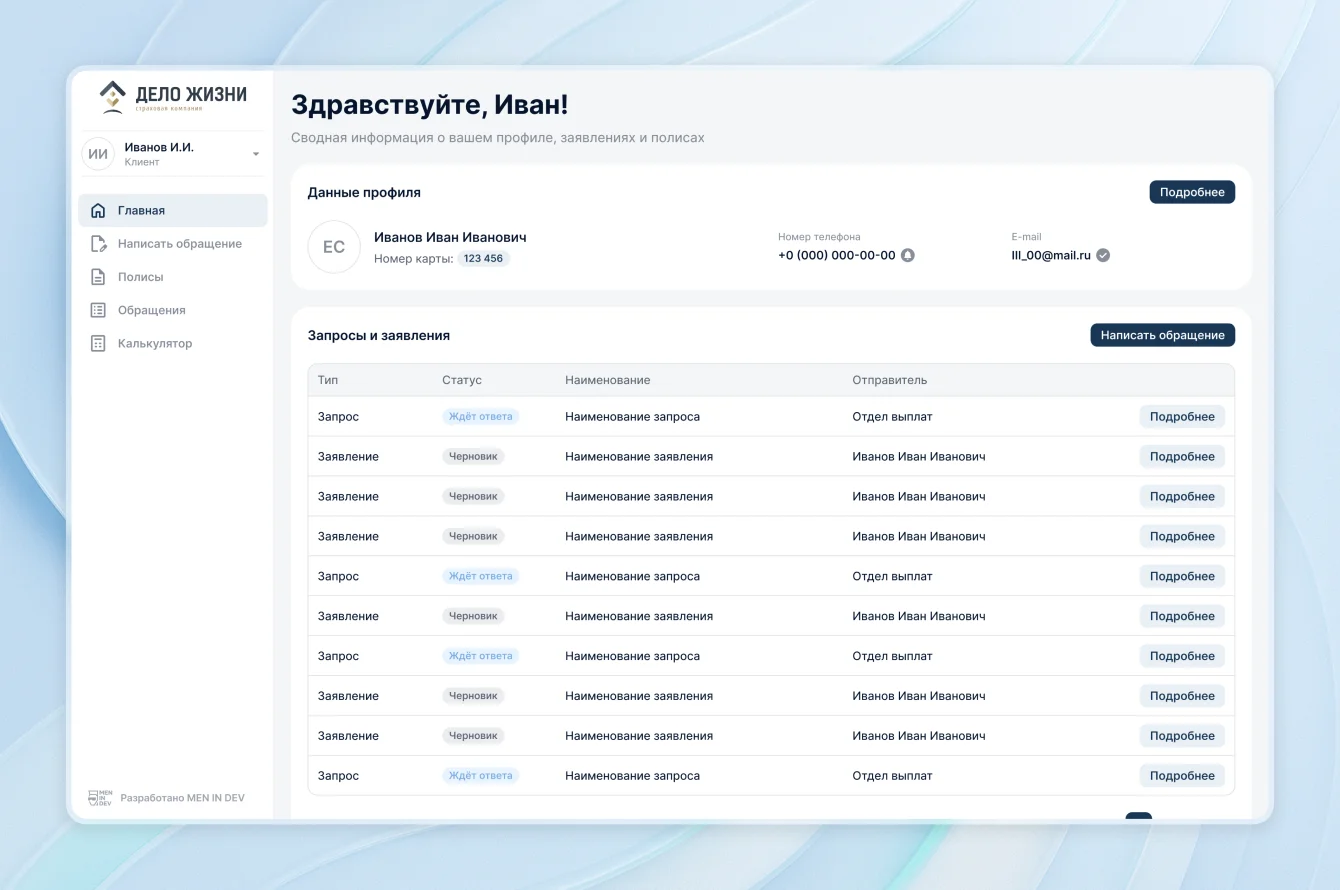The width and height of the screenshot is (1340, 890).
Task: Click Отдел выплат in the last table row
Action: coord(892,776)
